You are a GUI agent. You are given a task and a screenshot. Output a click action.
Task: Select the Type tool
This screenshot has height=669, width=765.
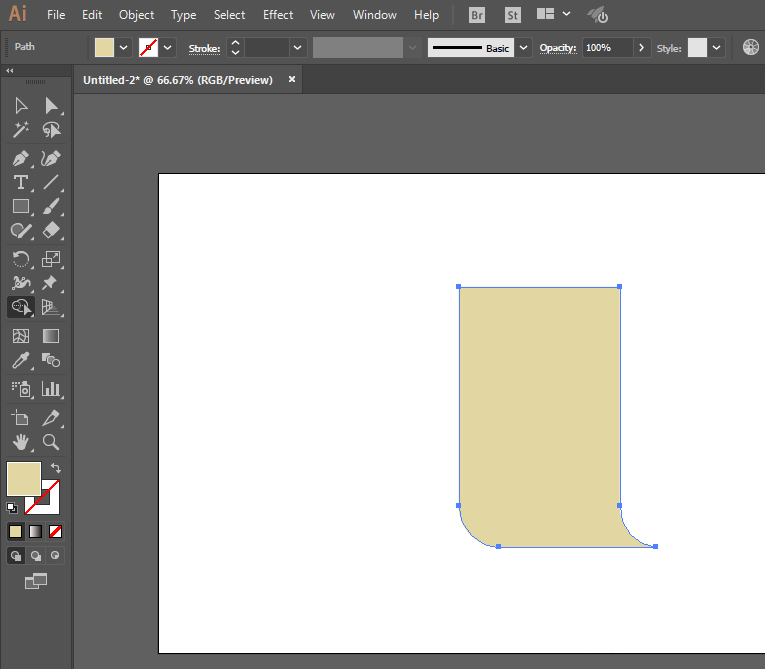21,182
